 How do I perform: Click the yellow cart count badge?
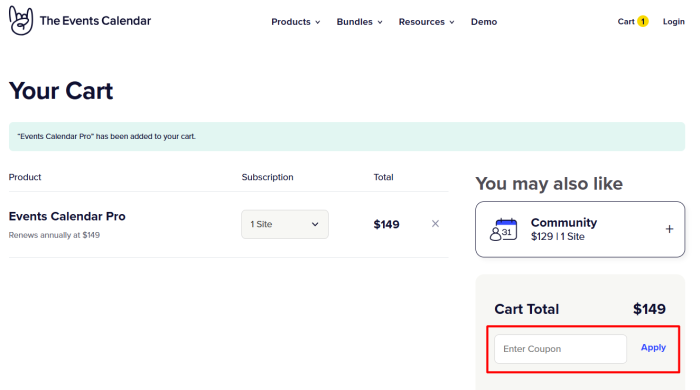[643, 21]
